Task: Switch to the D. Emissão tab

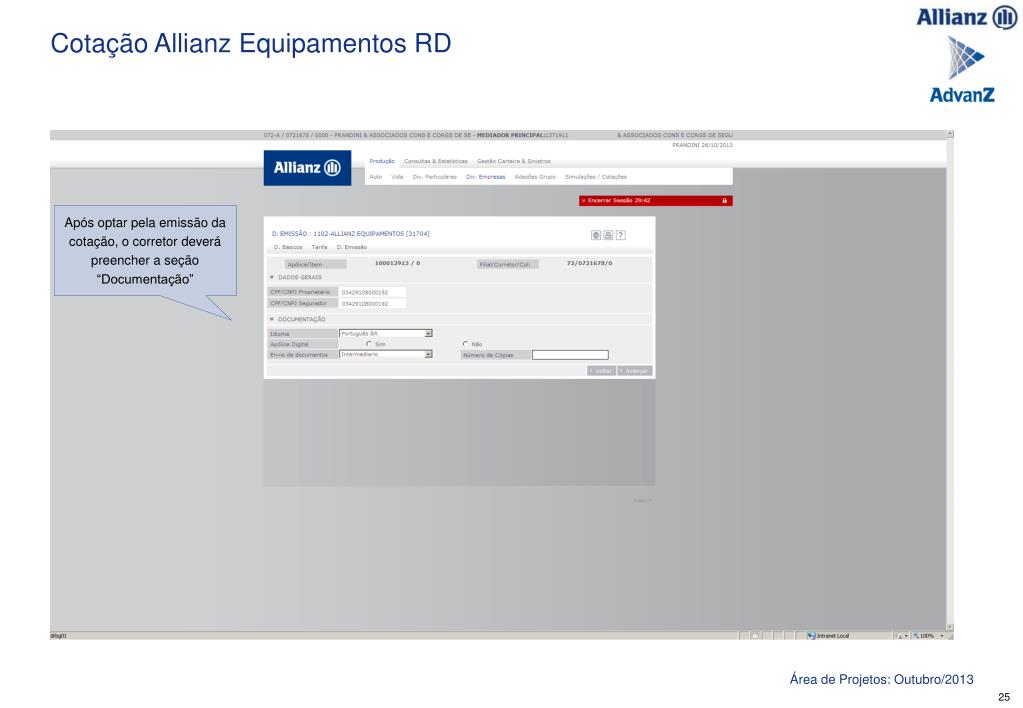Action: [352, 247]
